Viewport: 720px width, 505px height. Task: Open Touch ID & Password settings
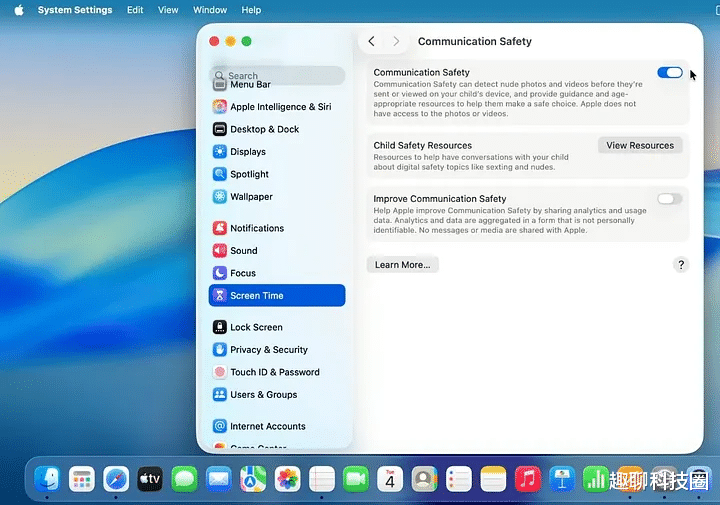(x=276, y=372)
